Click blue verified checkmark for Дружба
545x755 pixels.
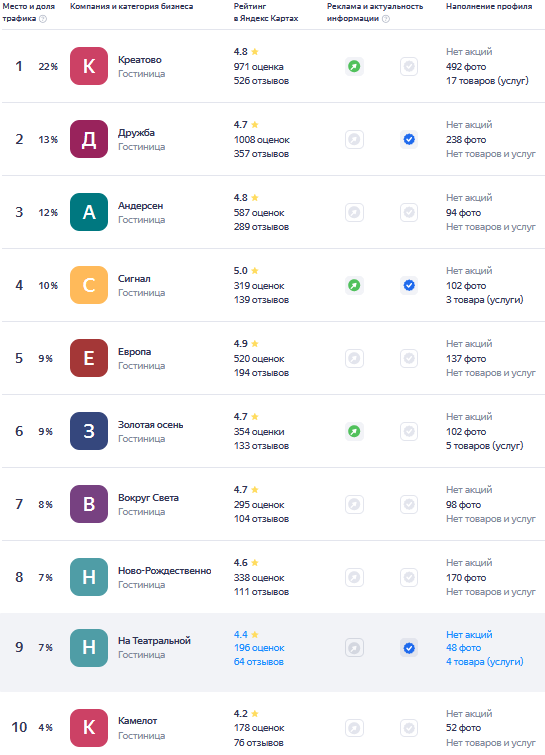[409, 140]
